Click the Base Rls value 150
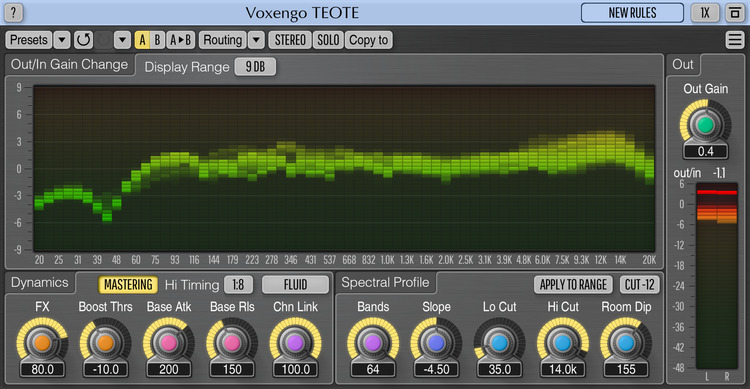The height and width of the screenshot is (389, 750). point(232,369)
